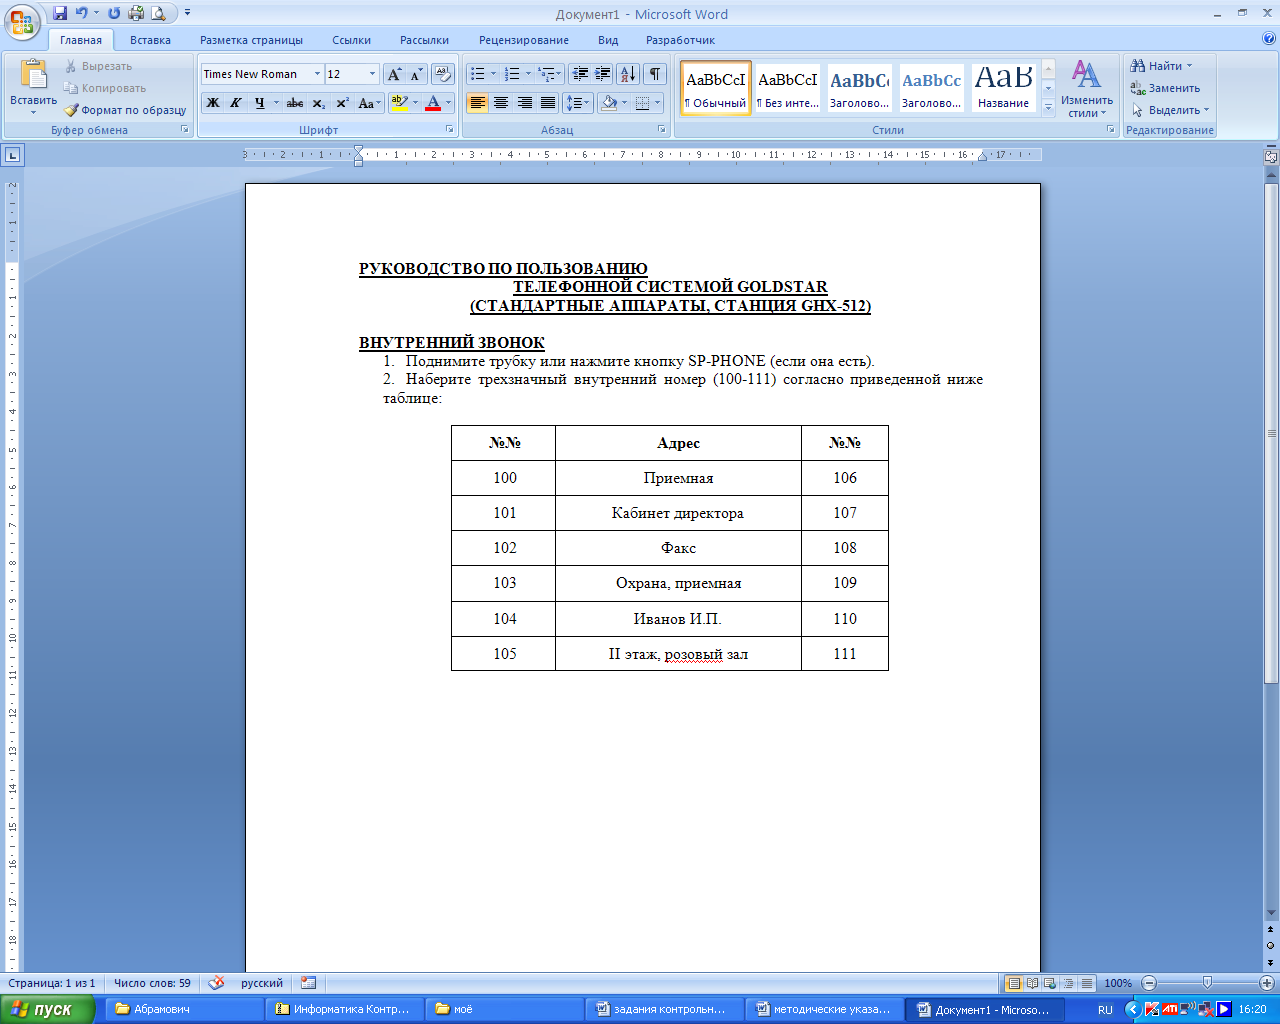Toggle ruler display button above scrollbar
This screenshot has height=1024, width=1280.
click(x=1271, y=155)
